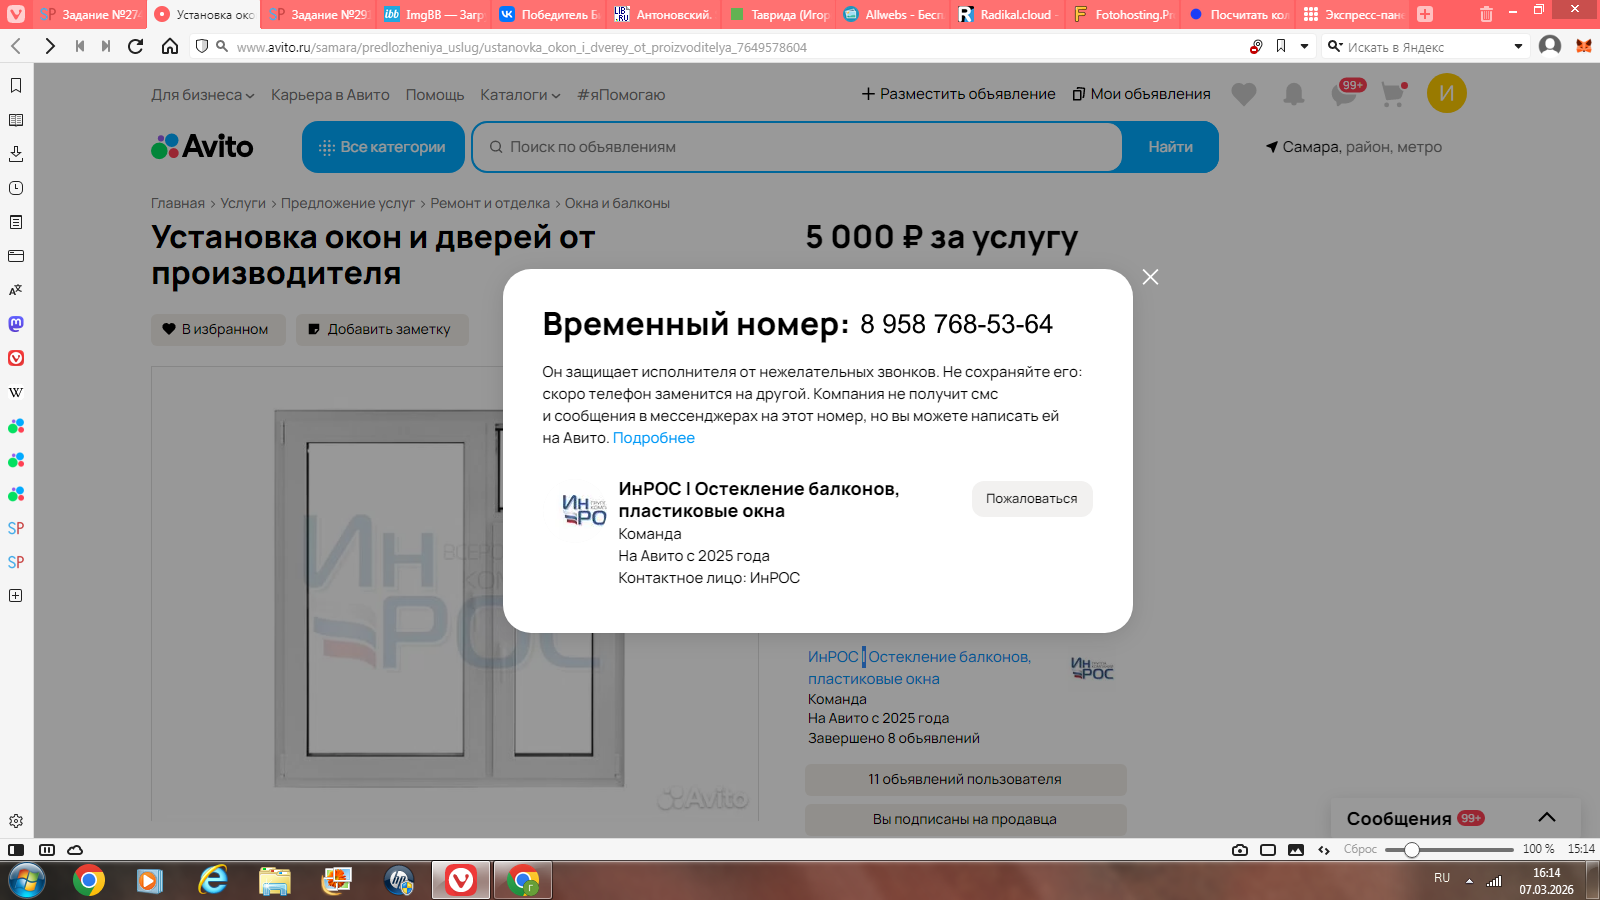Open the Notes side panel
Image resolution: width=1600 pixels, height=900 pixels.
point(16,222)
